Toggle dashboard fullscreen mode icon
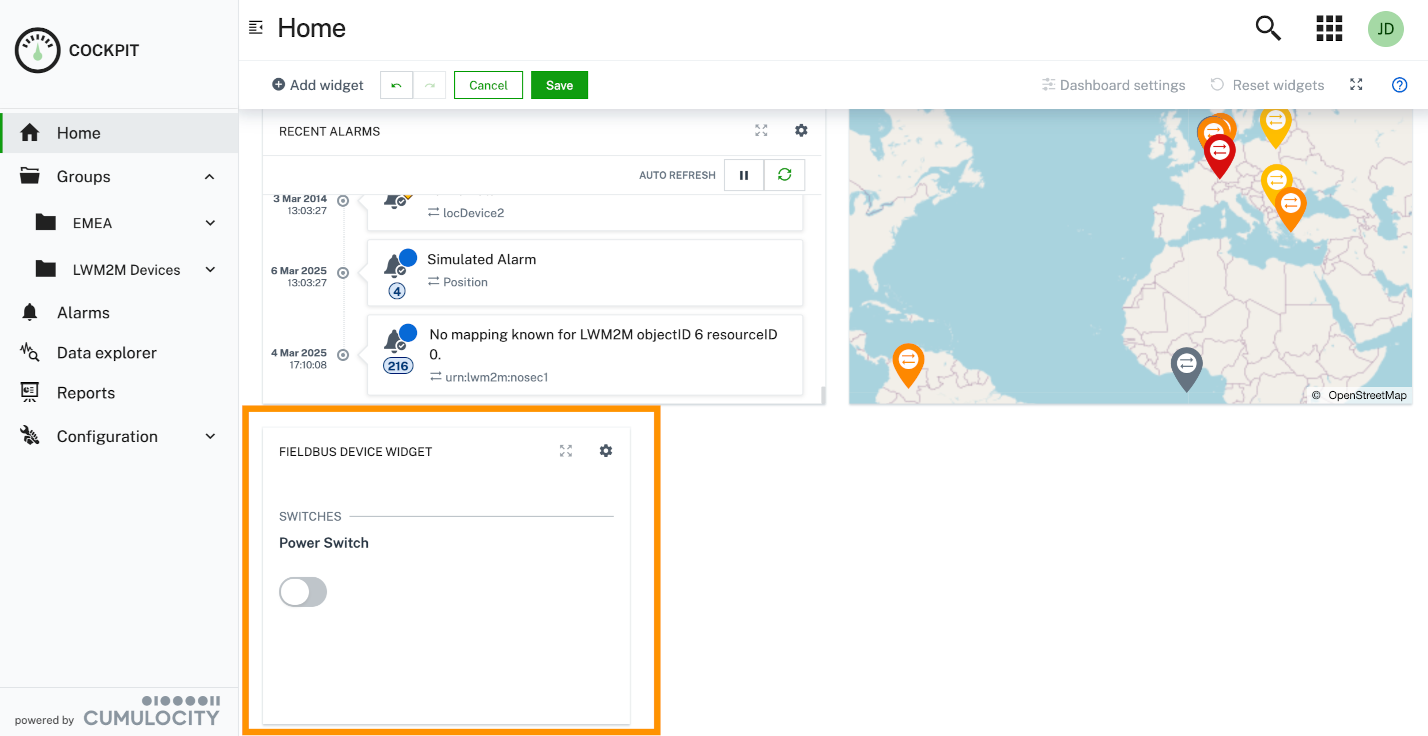 click(1356, 85)
